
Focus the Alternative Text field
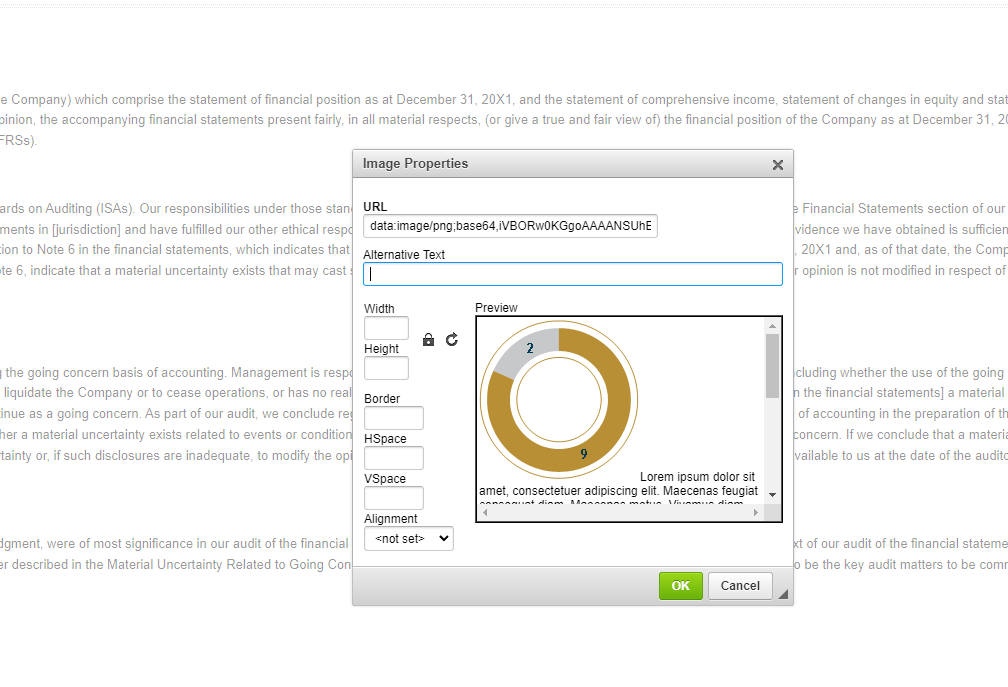click(x=573, y=274)
